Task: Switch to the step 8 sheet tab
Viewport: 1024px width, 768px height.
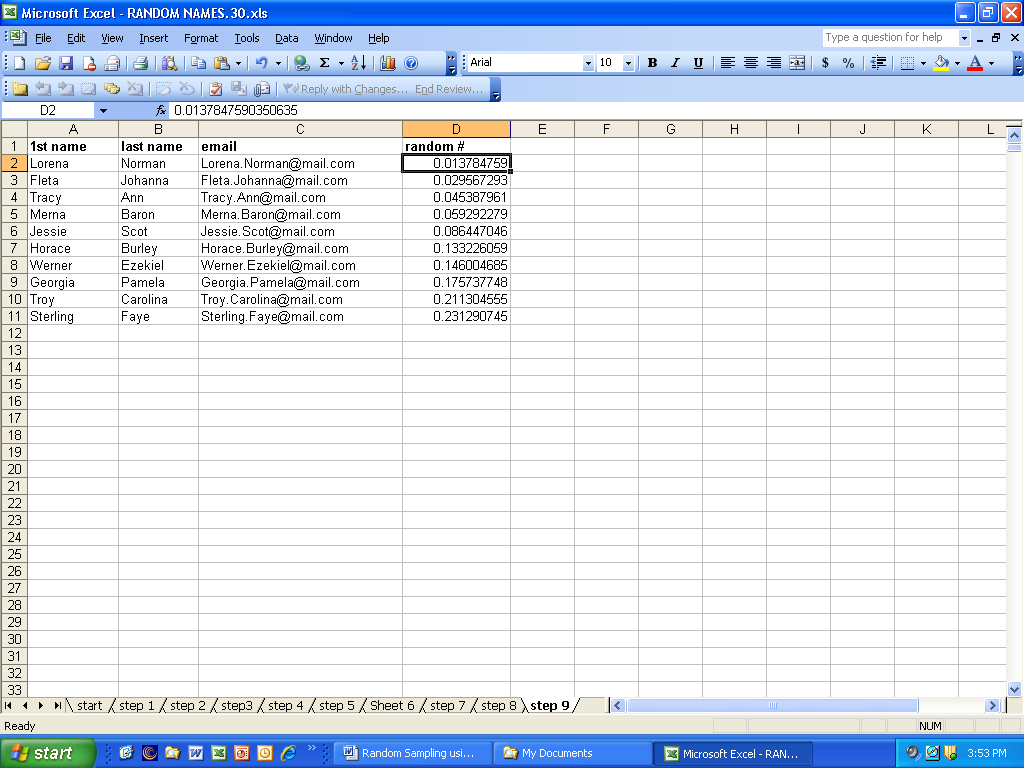Action: tap(498, 705)
